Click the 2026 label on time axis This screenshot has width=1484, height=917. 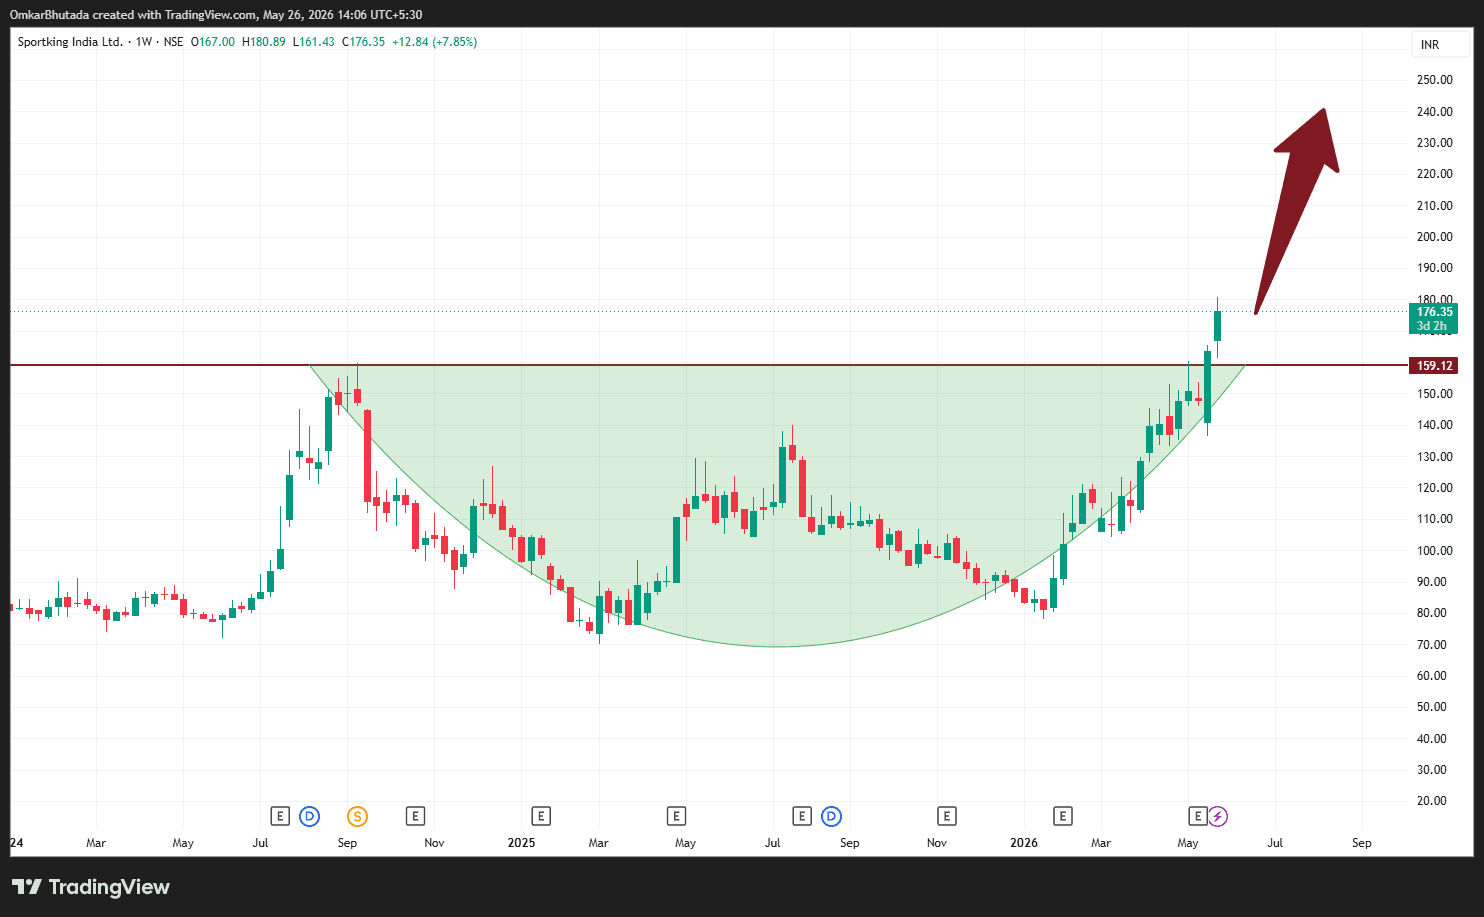coord(1024,843)
